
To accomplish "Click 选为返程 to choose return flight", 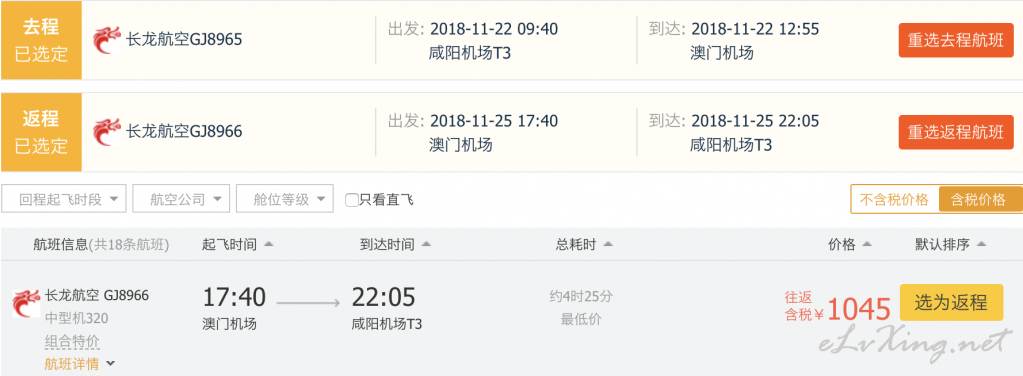I will coord(951,303).
